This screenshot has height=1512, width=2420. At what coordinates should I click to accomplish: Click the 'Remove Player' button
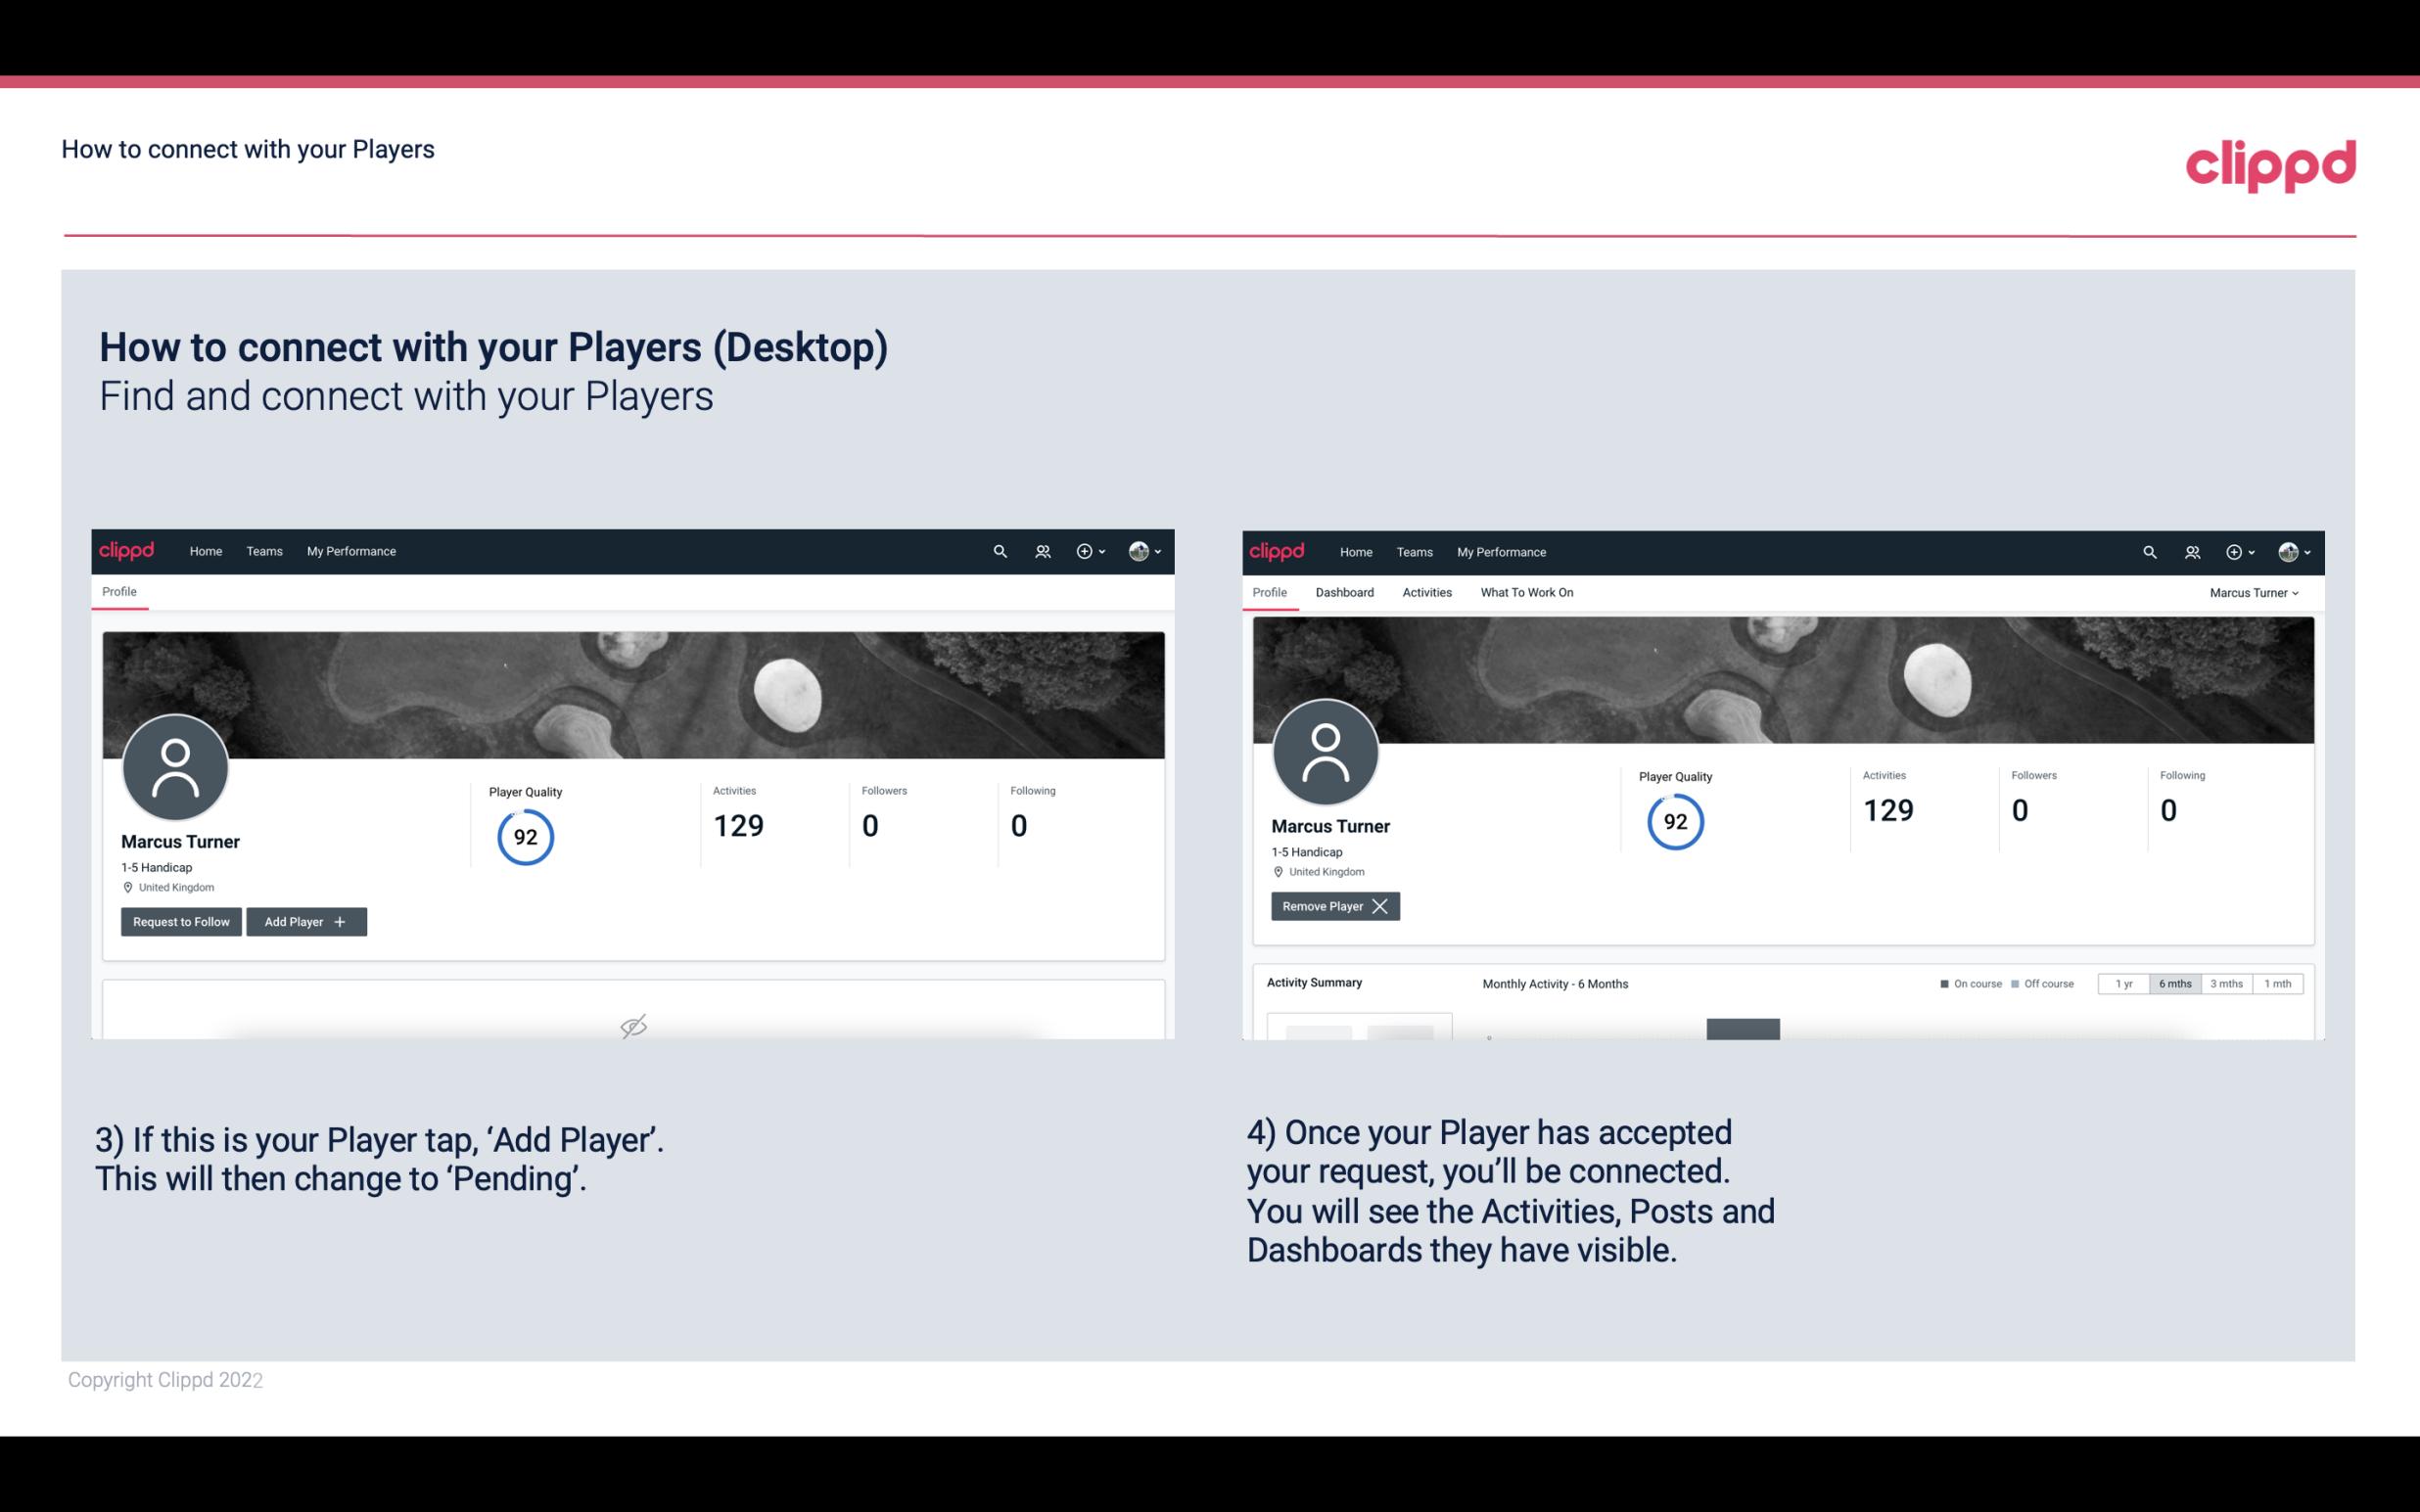pos(1332,906)
